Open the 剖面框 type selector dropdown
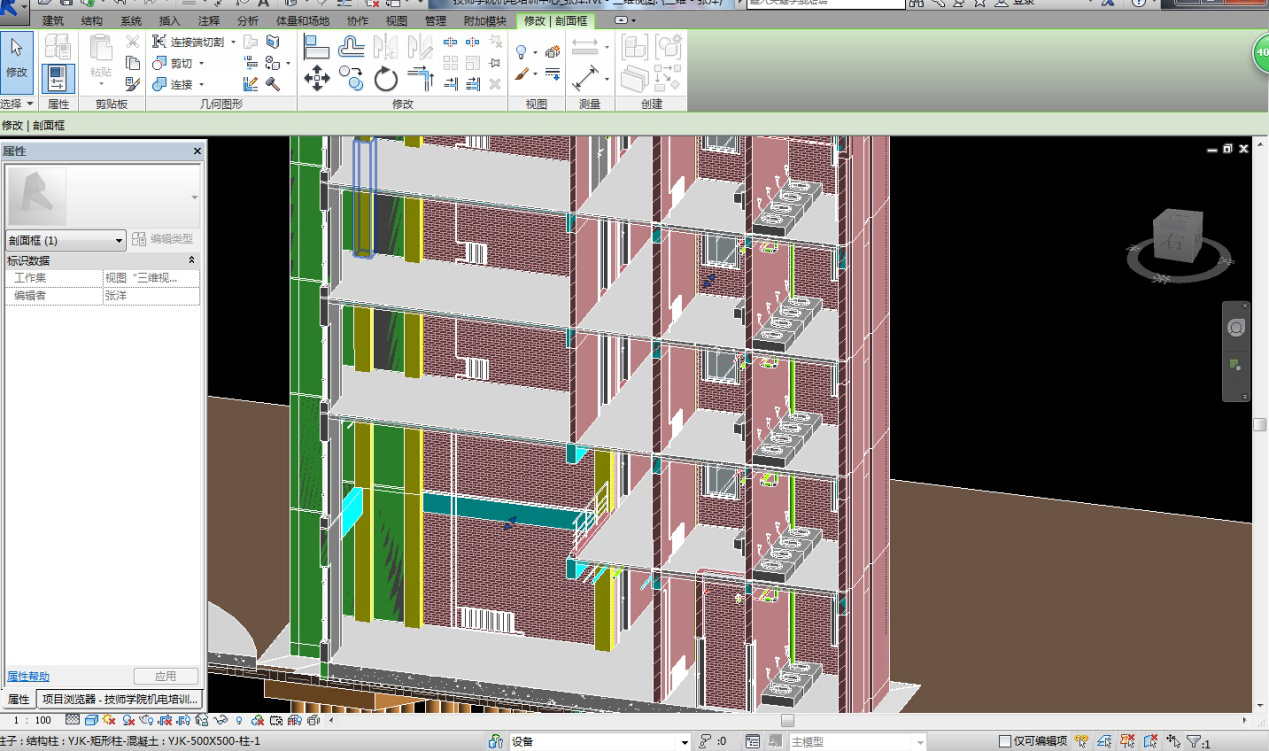The height and width of the screenshot is (751, 1269). 120,240
